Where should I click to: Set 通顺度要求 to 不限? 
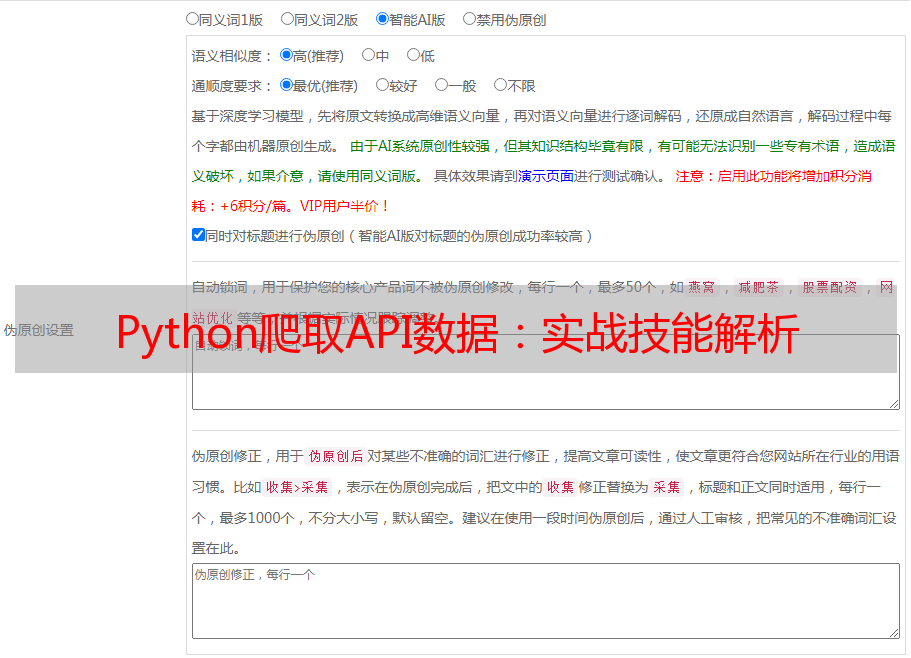pyautogui.click(x=500, y=86)
